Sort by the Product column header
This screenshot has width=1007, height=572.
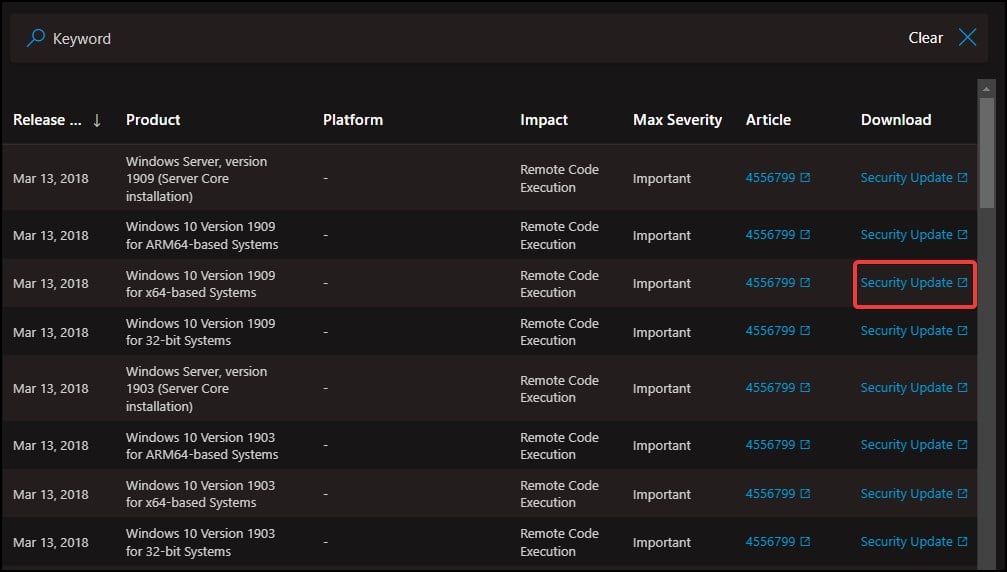tap(153, 120)
